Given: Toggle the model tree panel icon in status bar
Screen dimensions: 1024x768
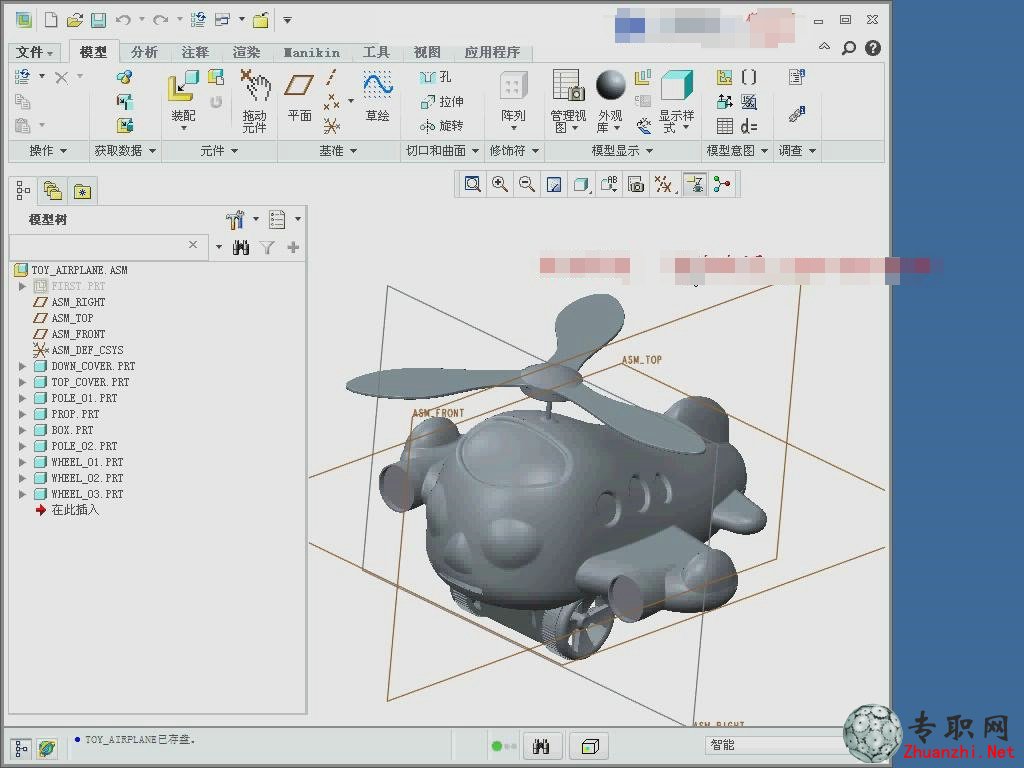Looking at the screenshot, I should point(21,748).
